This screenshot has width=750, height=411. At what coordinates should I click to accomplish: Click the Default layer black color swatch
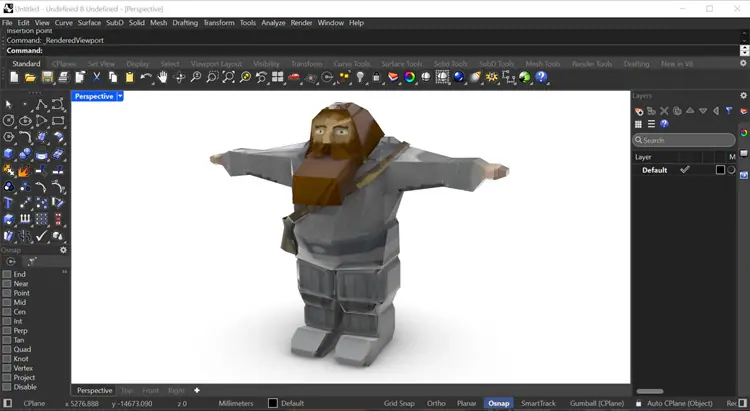click(x=720, y=170)
